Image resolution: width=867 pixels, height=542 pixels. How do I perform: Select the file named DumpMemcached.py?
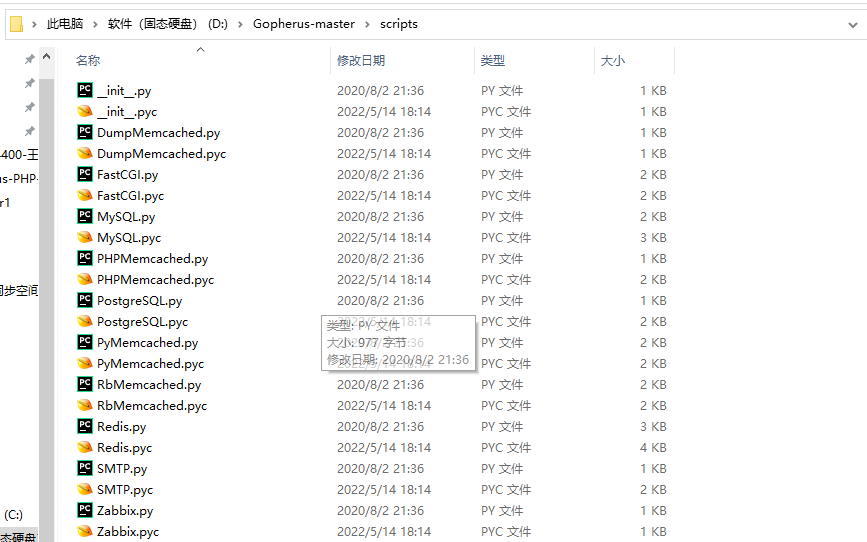pos(158,133)
